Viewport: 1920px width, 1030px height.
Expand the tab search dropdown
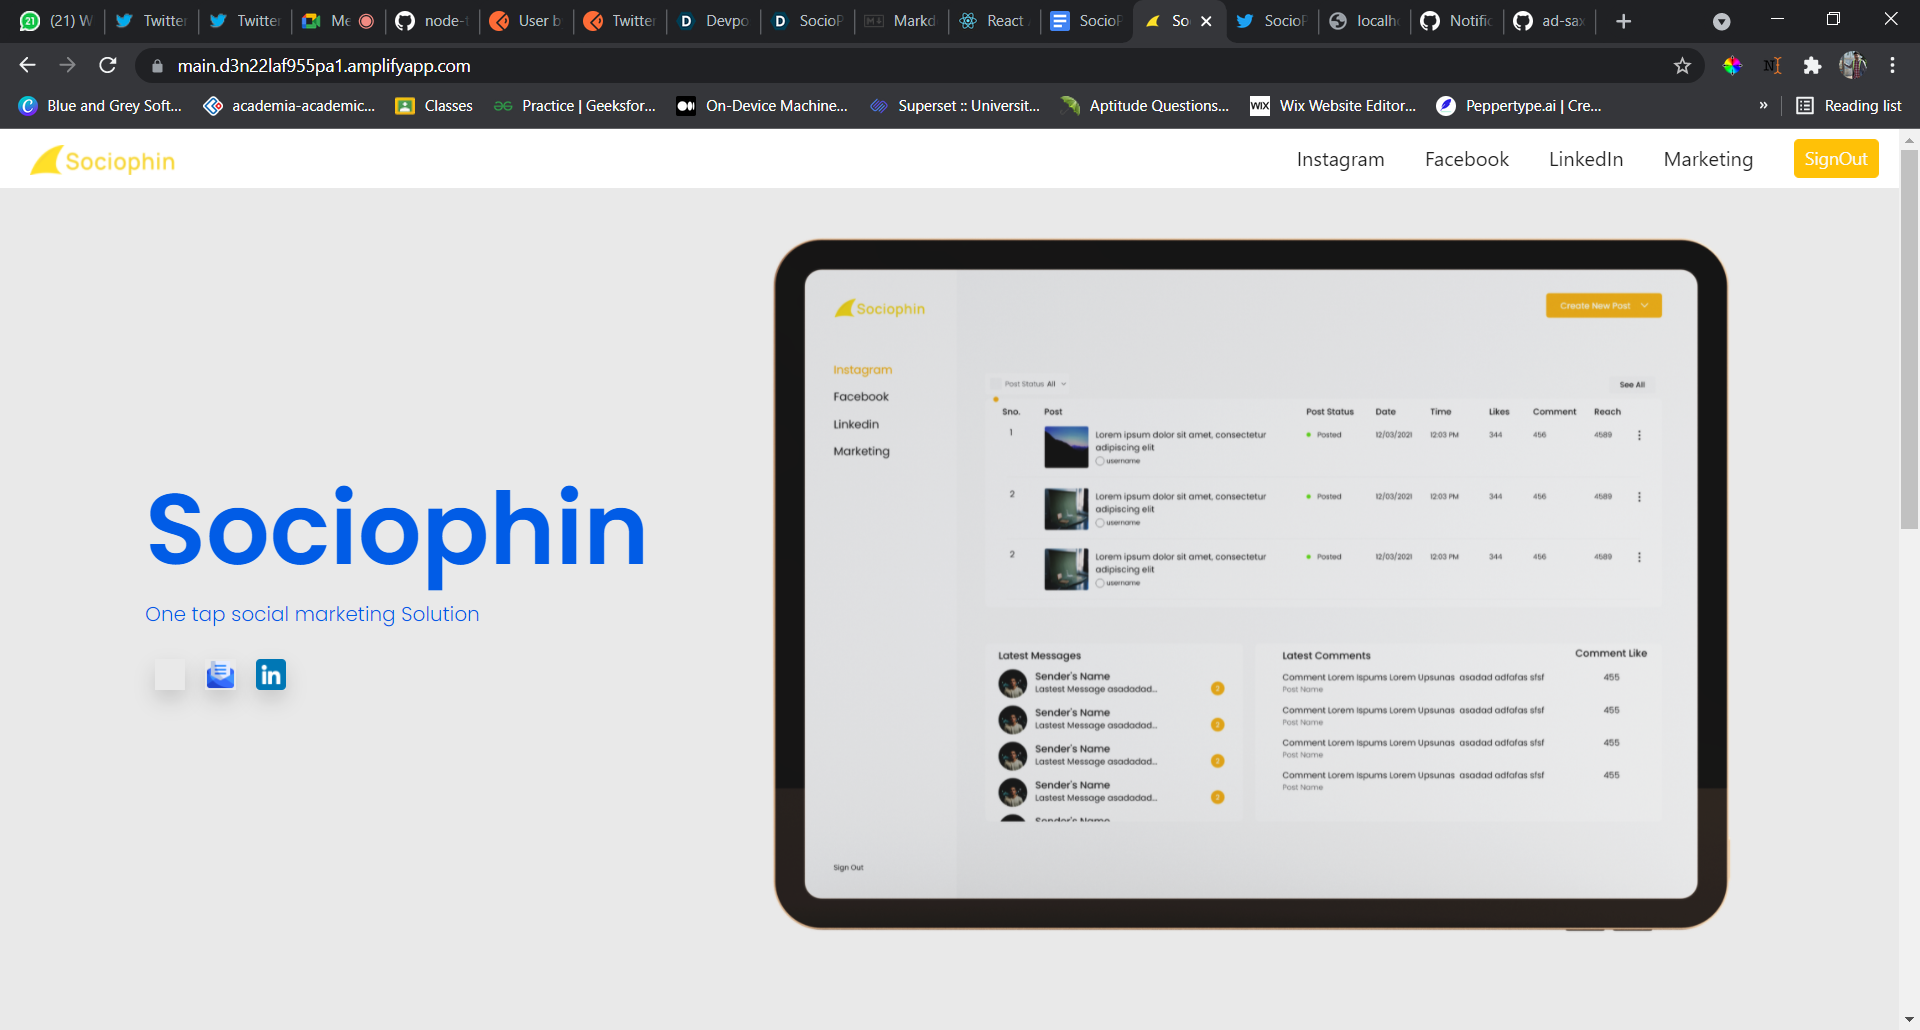(x=1721, y=21)
